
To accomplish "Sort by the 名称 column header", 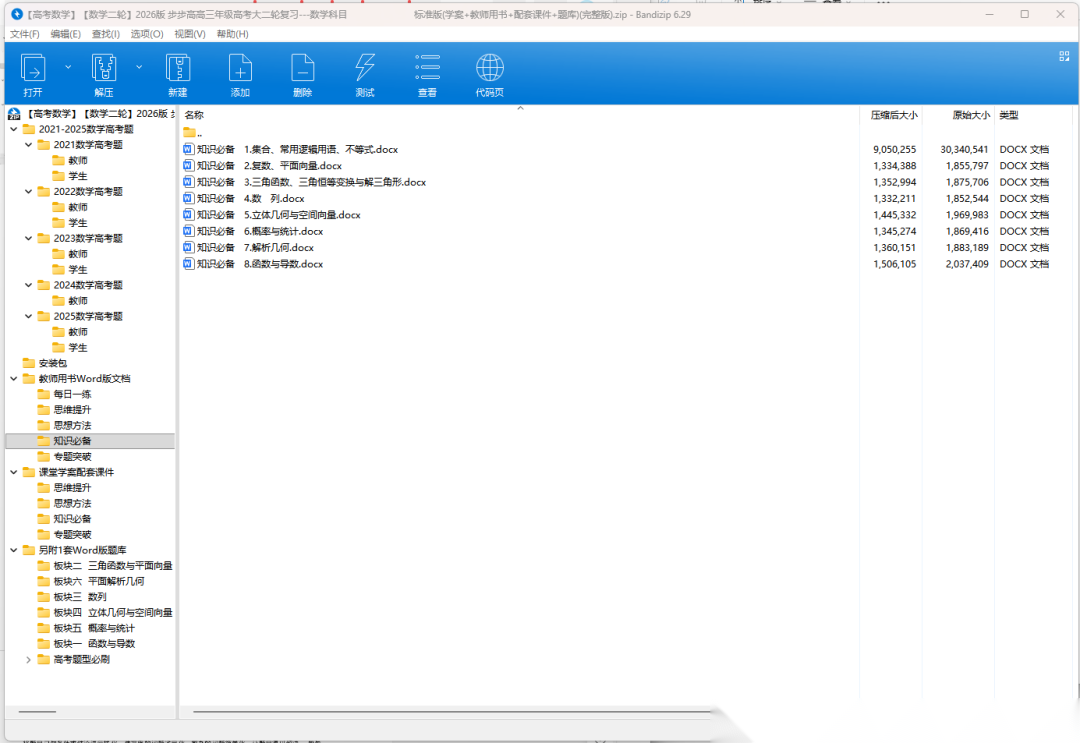I will (x=195, y=115).
